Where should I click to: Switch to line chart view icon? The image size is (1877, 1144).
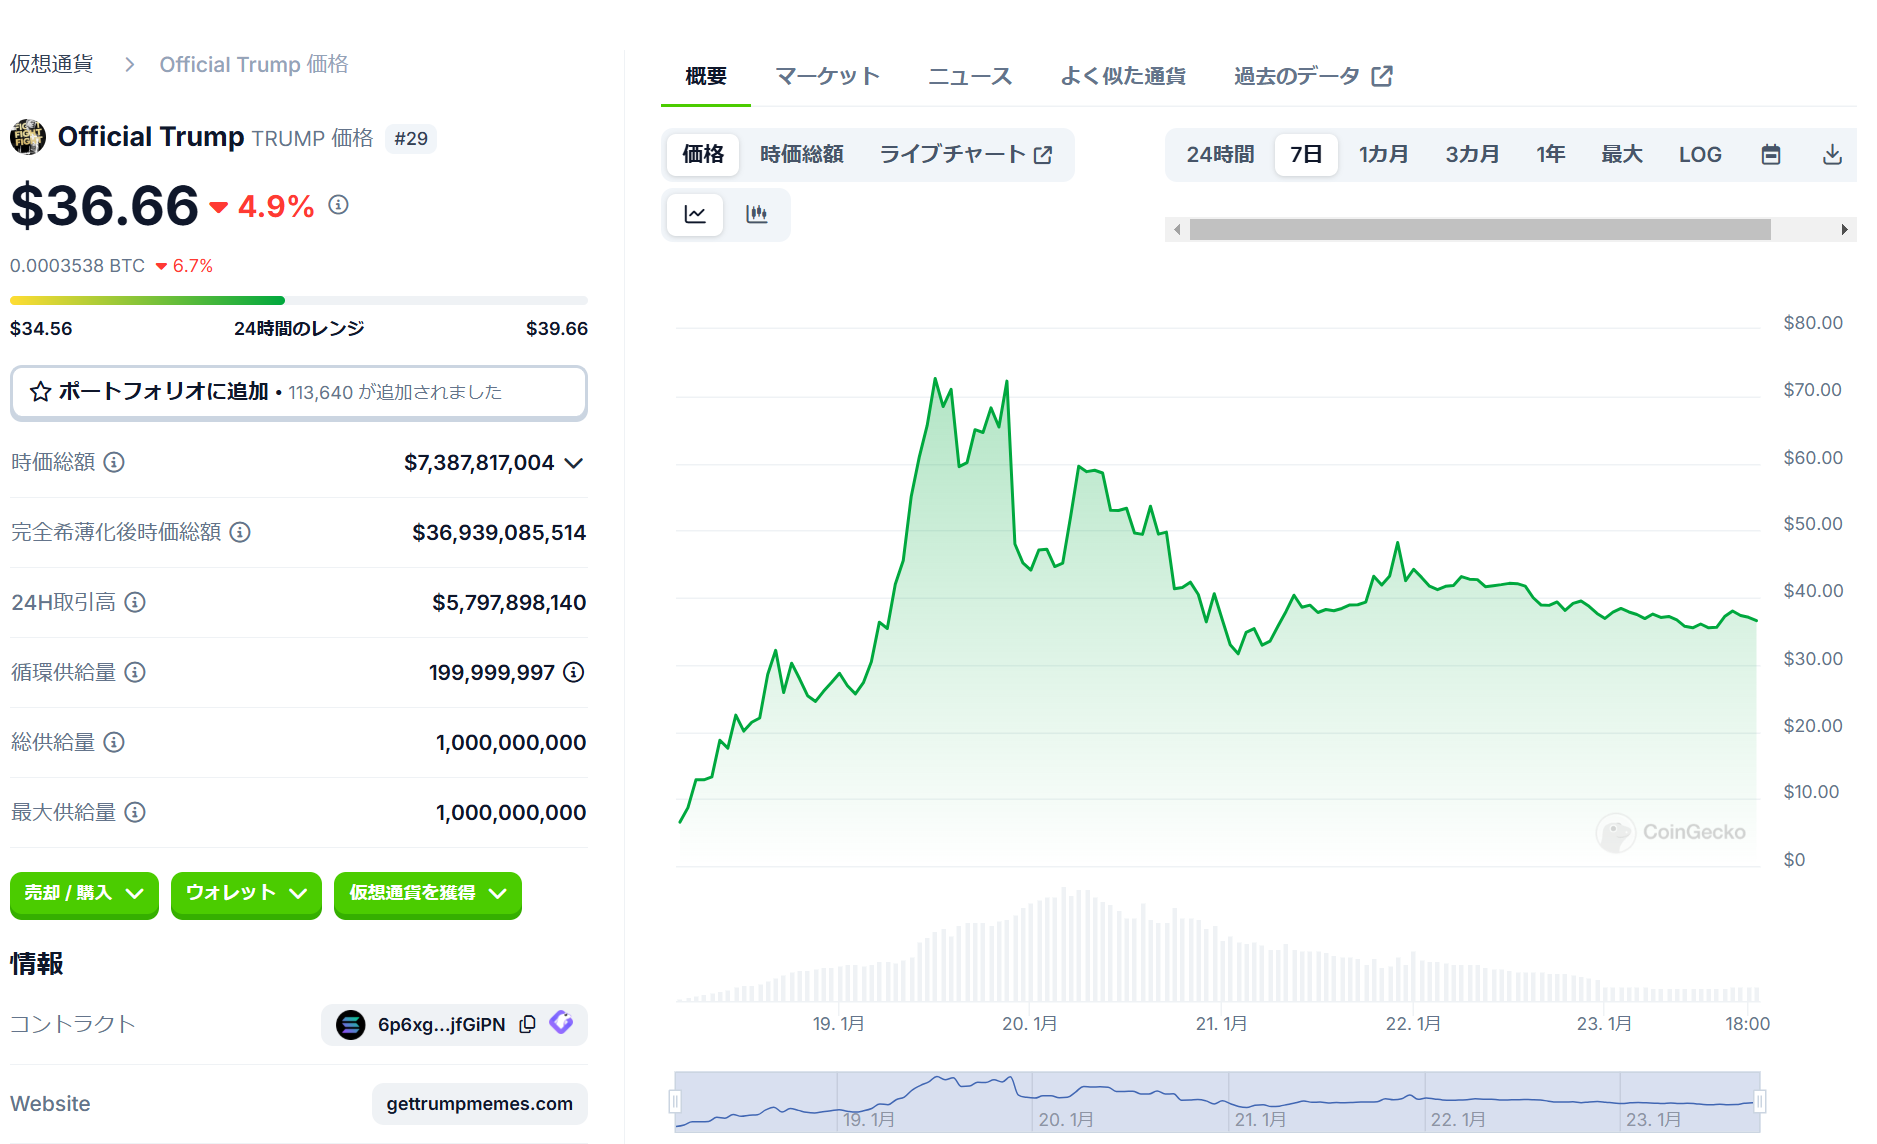click(695, 214)
